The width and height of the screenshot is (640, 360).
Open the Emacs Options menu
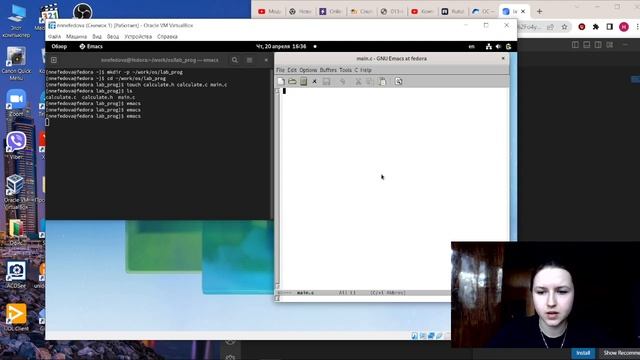tap(308, 70)
